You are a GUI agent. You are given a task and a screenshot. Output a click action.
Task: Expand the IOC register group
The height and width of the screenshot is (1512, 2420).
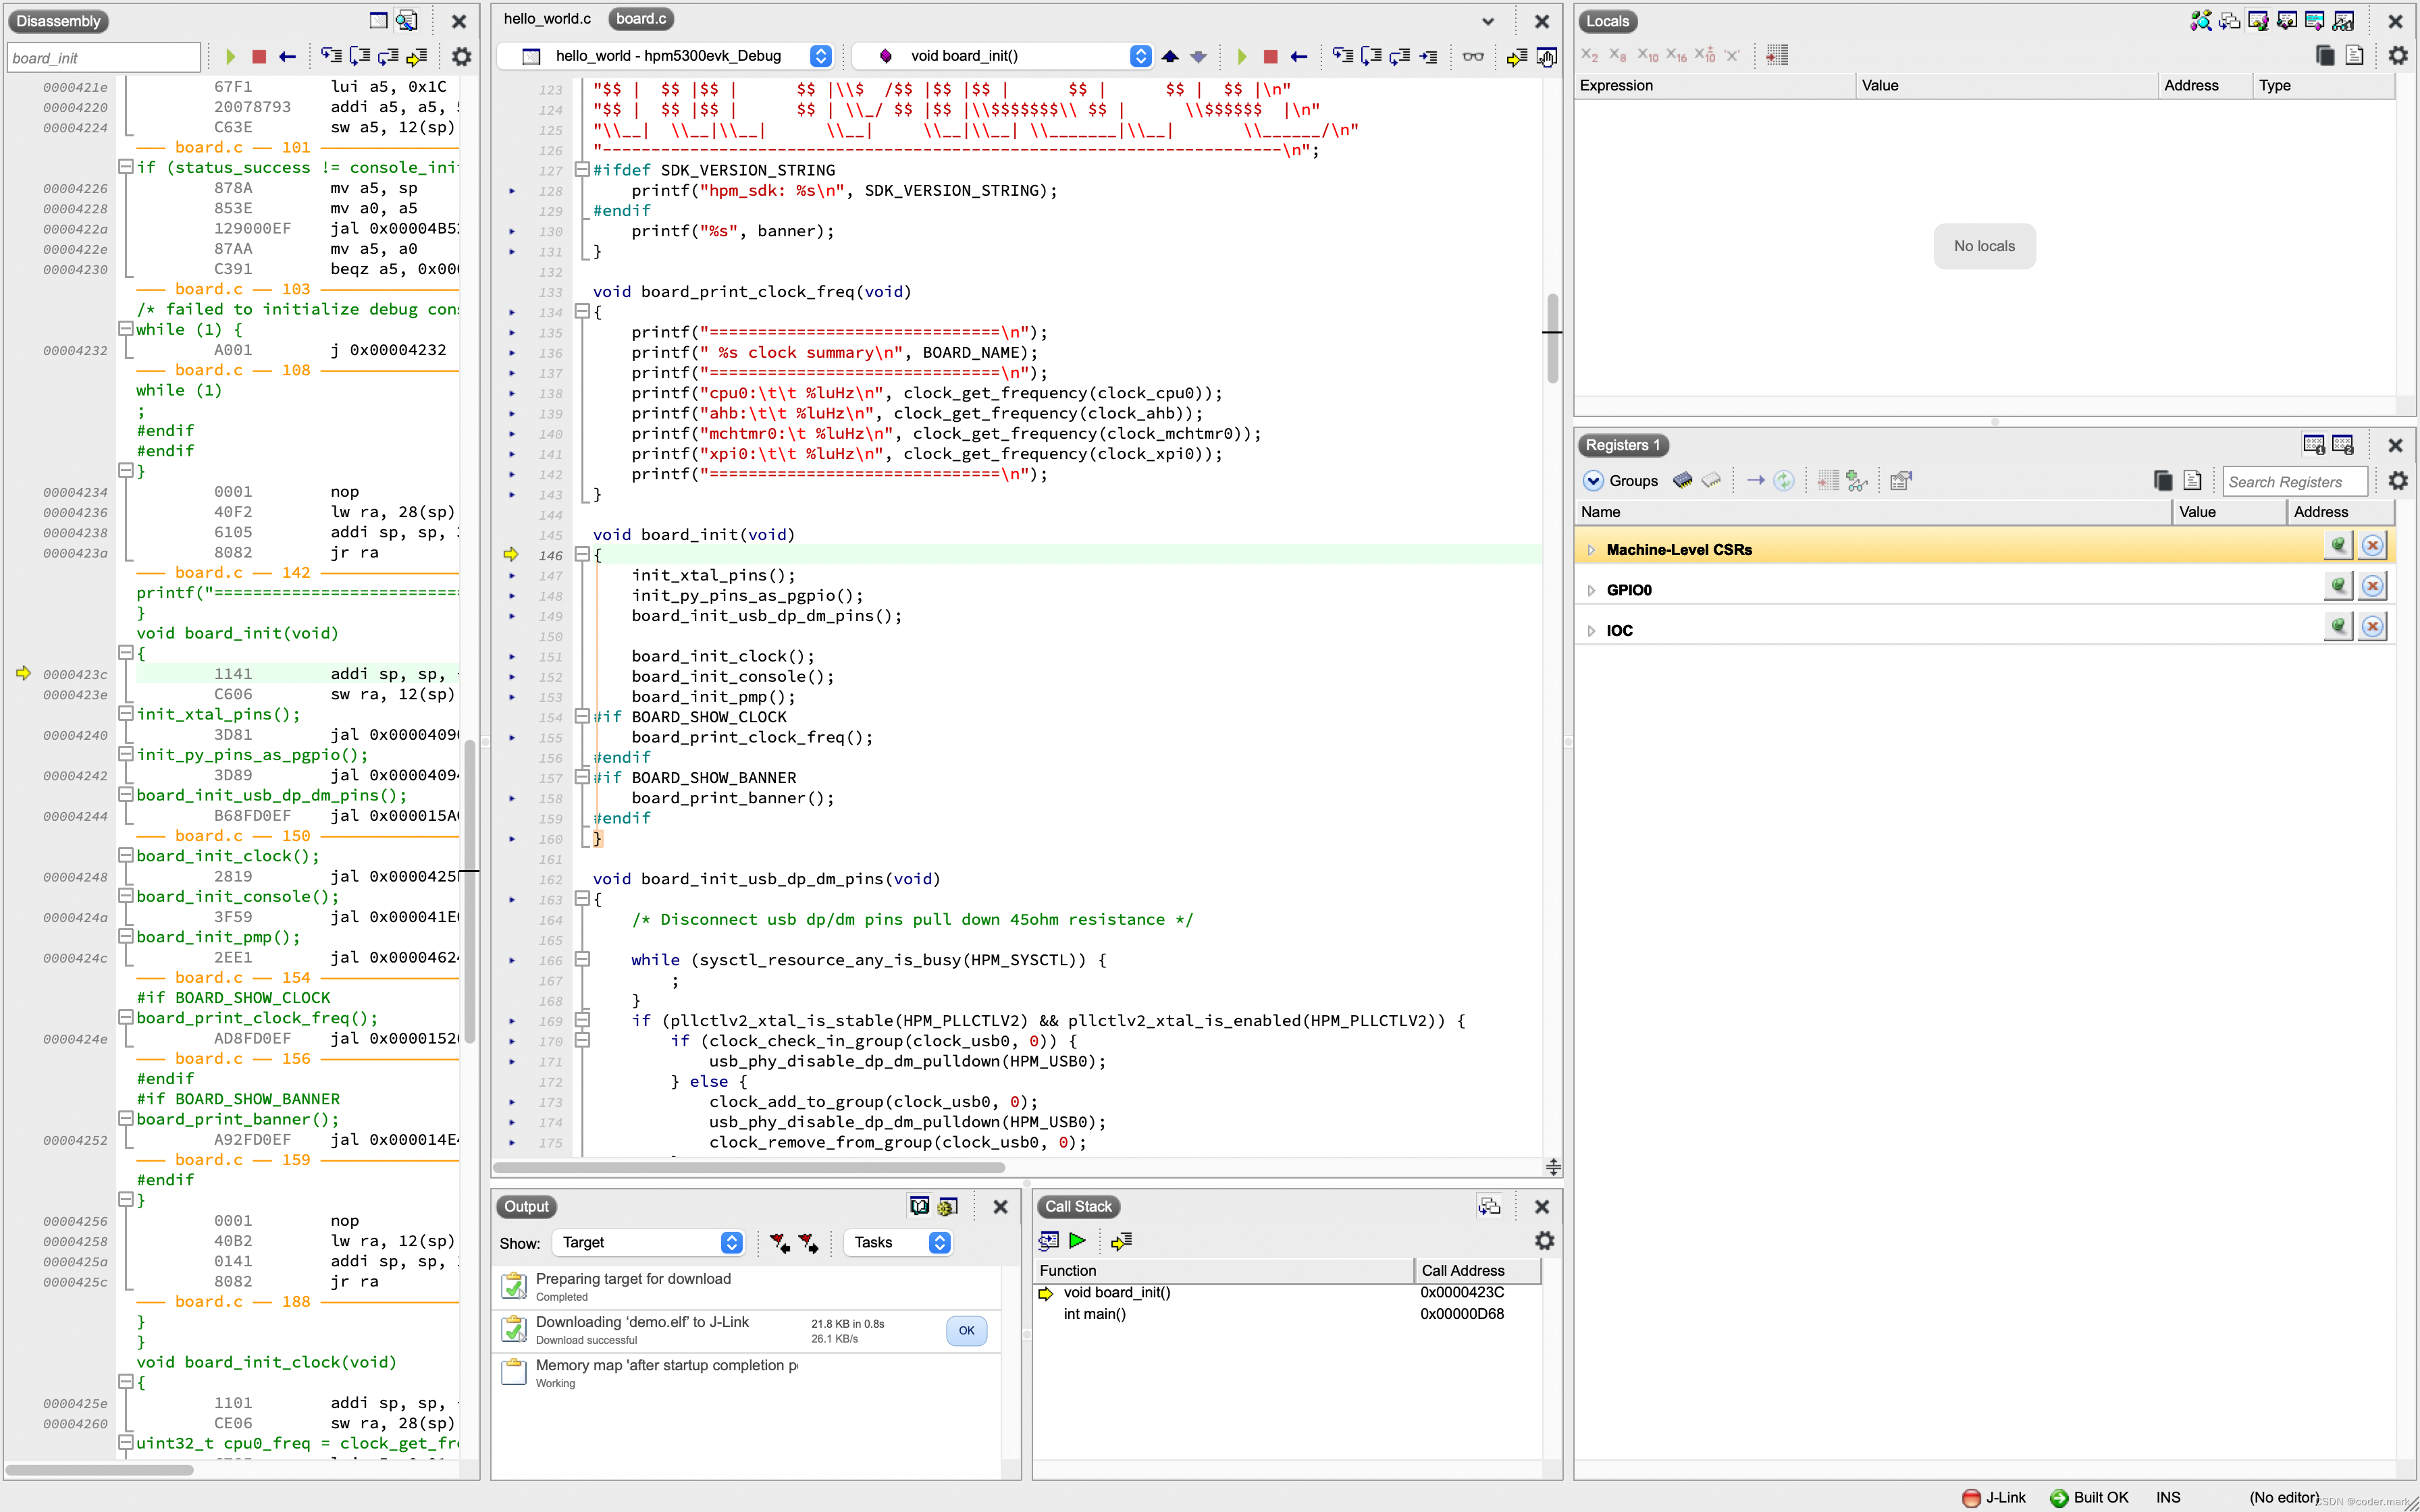[1591, 630]
